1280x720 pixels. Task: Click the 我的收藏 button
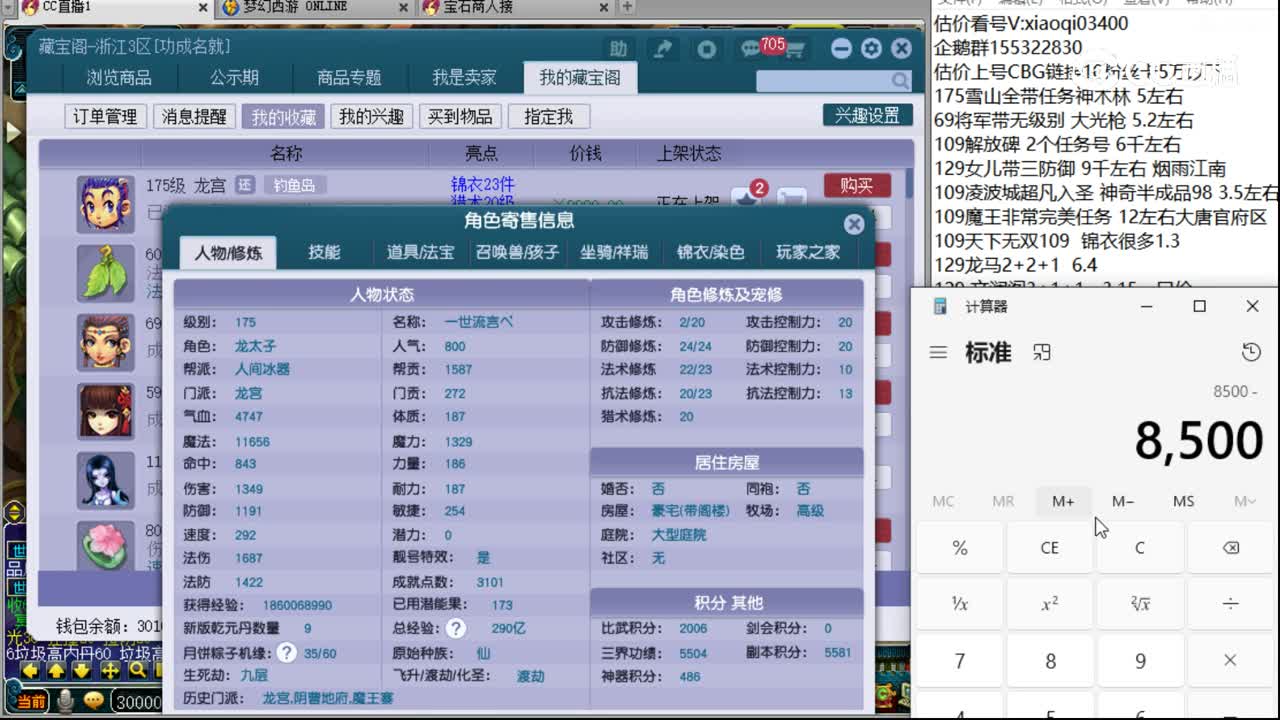click(283, 117)
